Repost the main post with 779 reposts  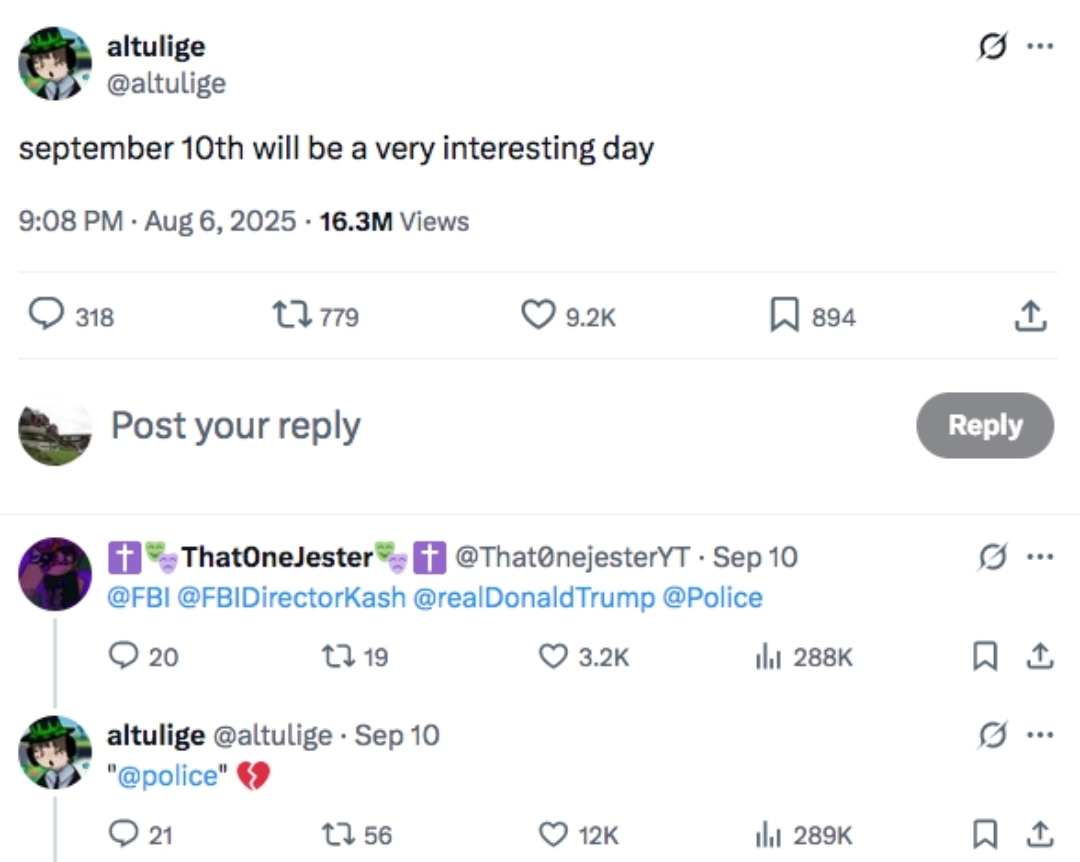[292, 316]
